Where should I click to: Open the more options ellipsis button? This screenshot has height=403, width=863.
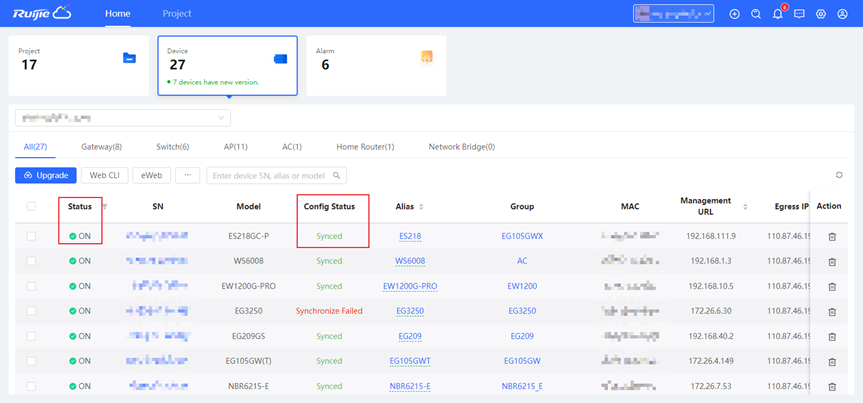(x=188, y=175)
